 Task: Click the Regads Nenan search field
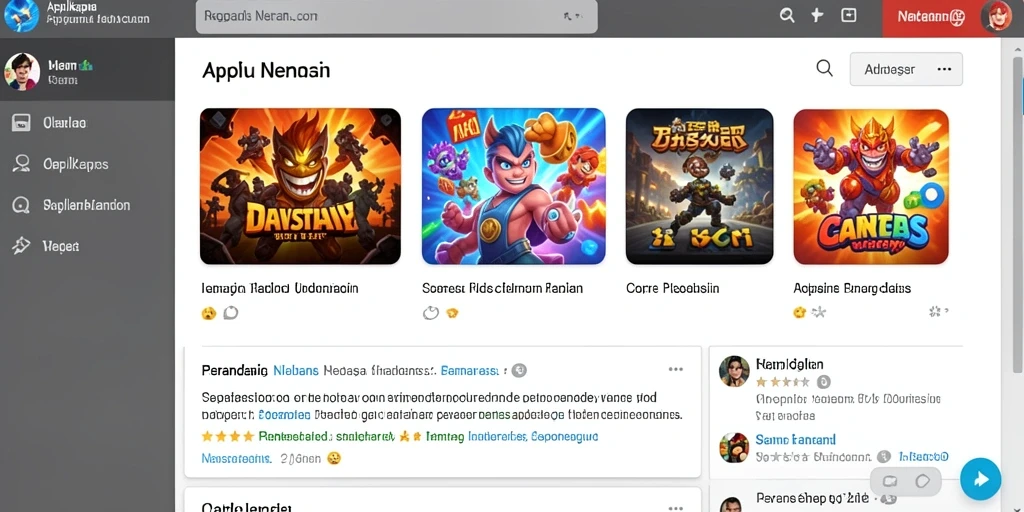(x=396, y=16)
